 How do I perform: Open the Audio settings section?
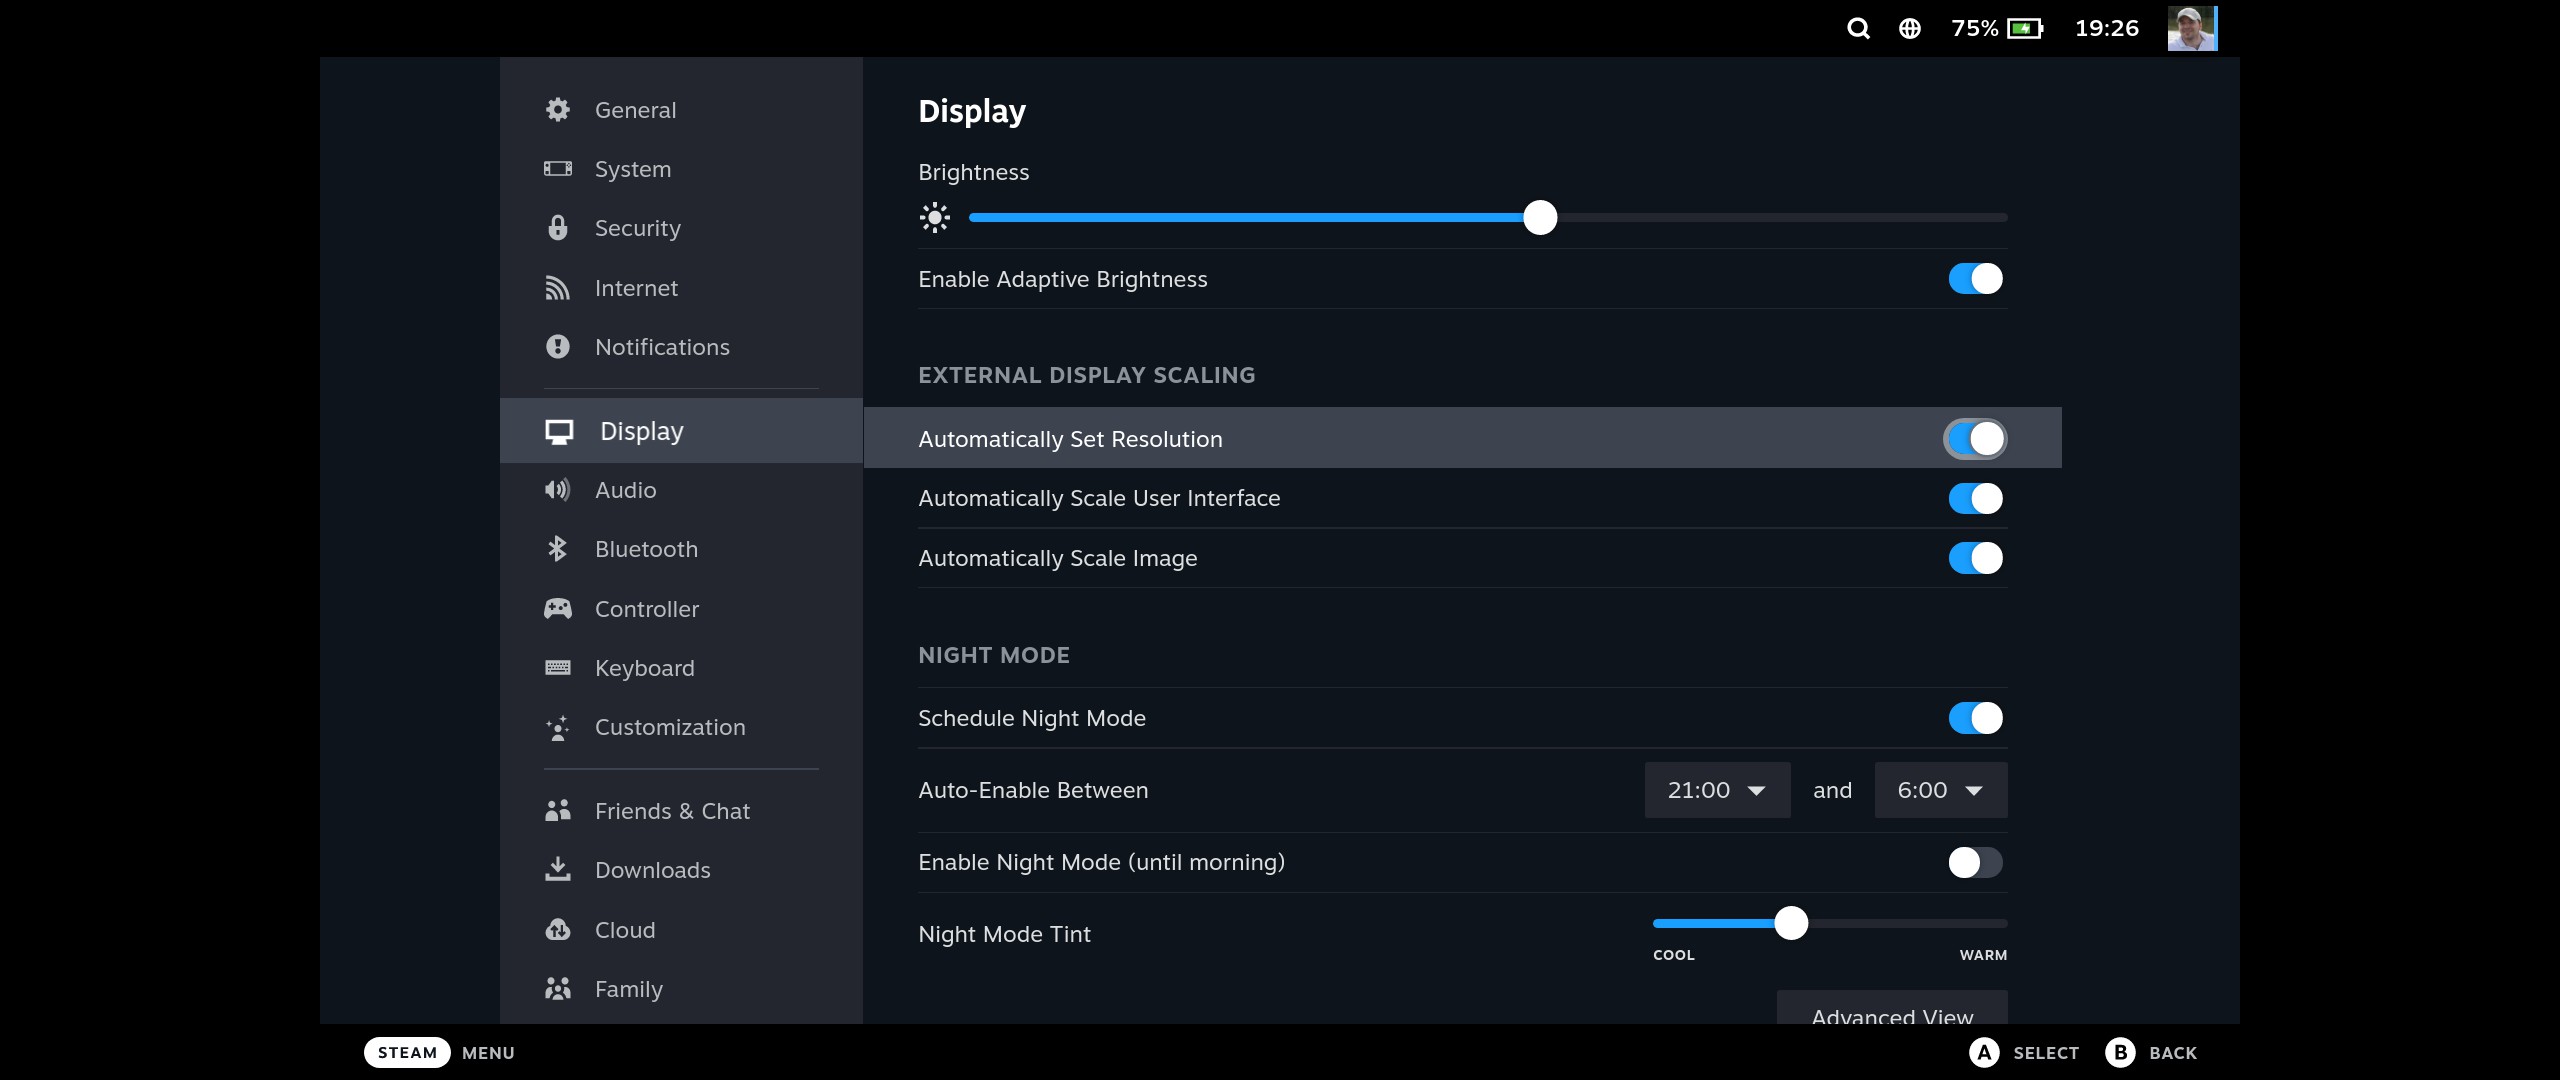(625, 490)
